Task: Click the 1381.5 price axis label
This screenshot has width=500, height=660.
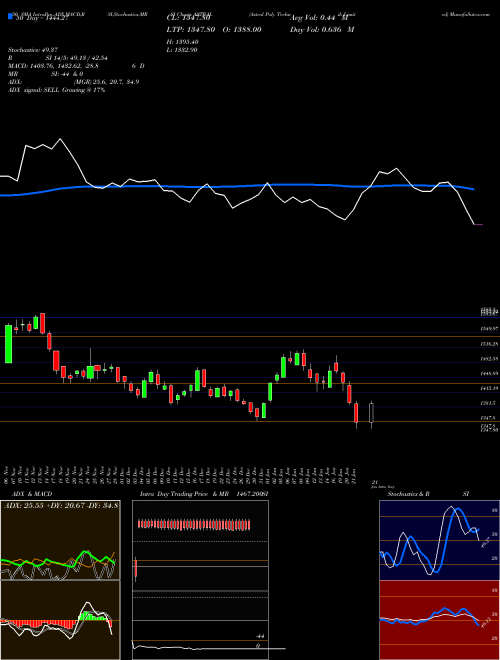Action: pyautogui.click(x=489, y=403)
